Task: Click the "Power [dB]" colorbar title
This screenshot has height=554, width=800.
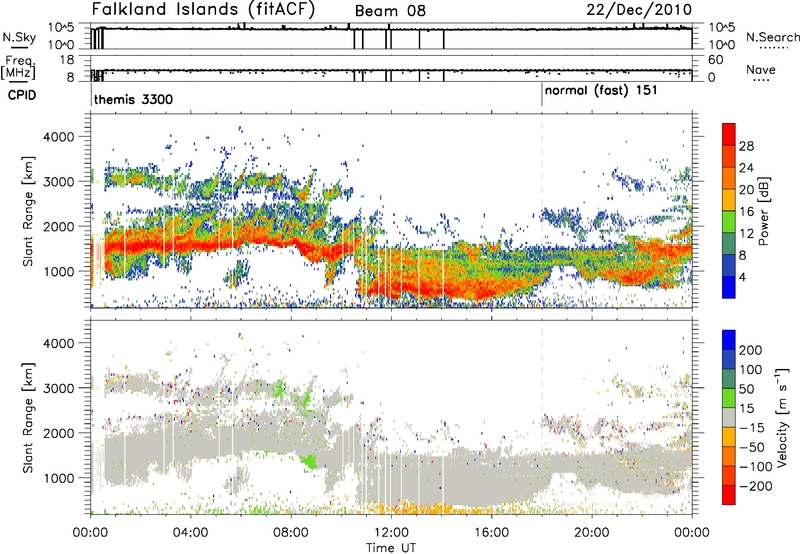Action: [763, 211]
